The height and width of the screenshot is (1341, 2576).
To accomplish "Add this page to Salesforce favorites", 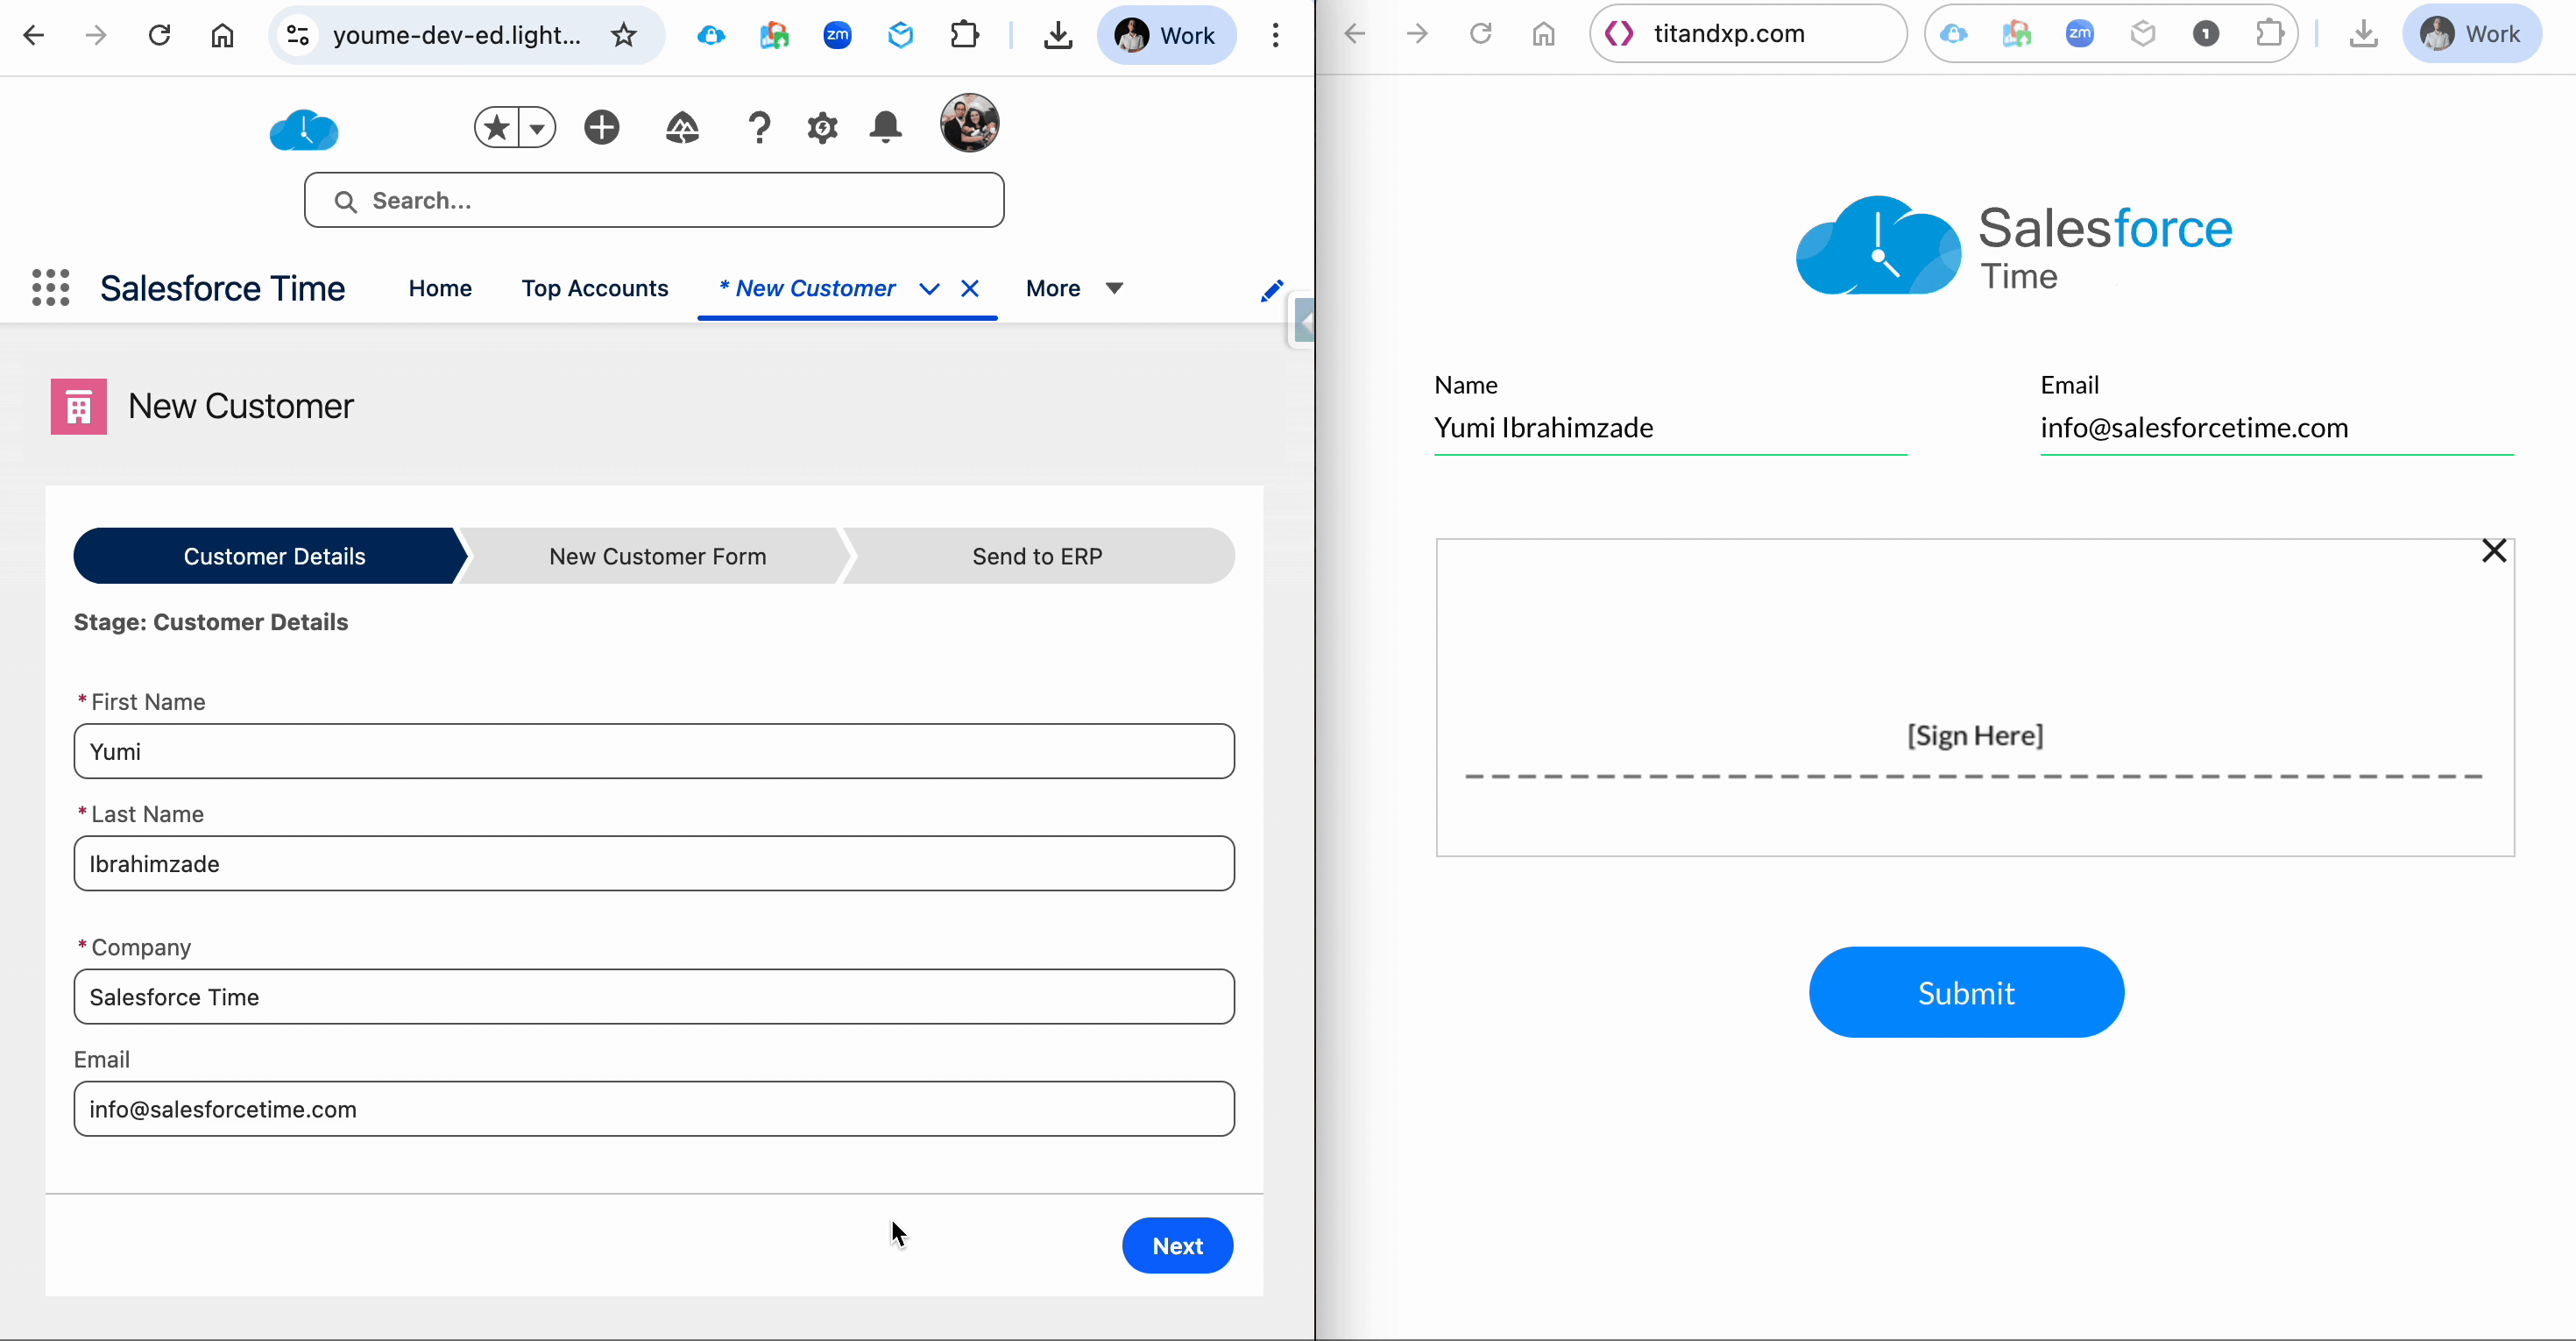I will [x=497, y=127].
